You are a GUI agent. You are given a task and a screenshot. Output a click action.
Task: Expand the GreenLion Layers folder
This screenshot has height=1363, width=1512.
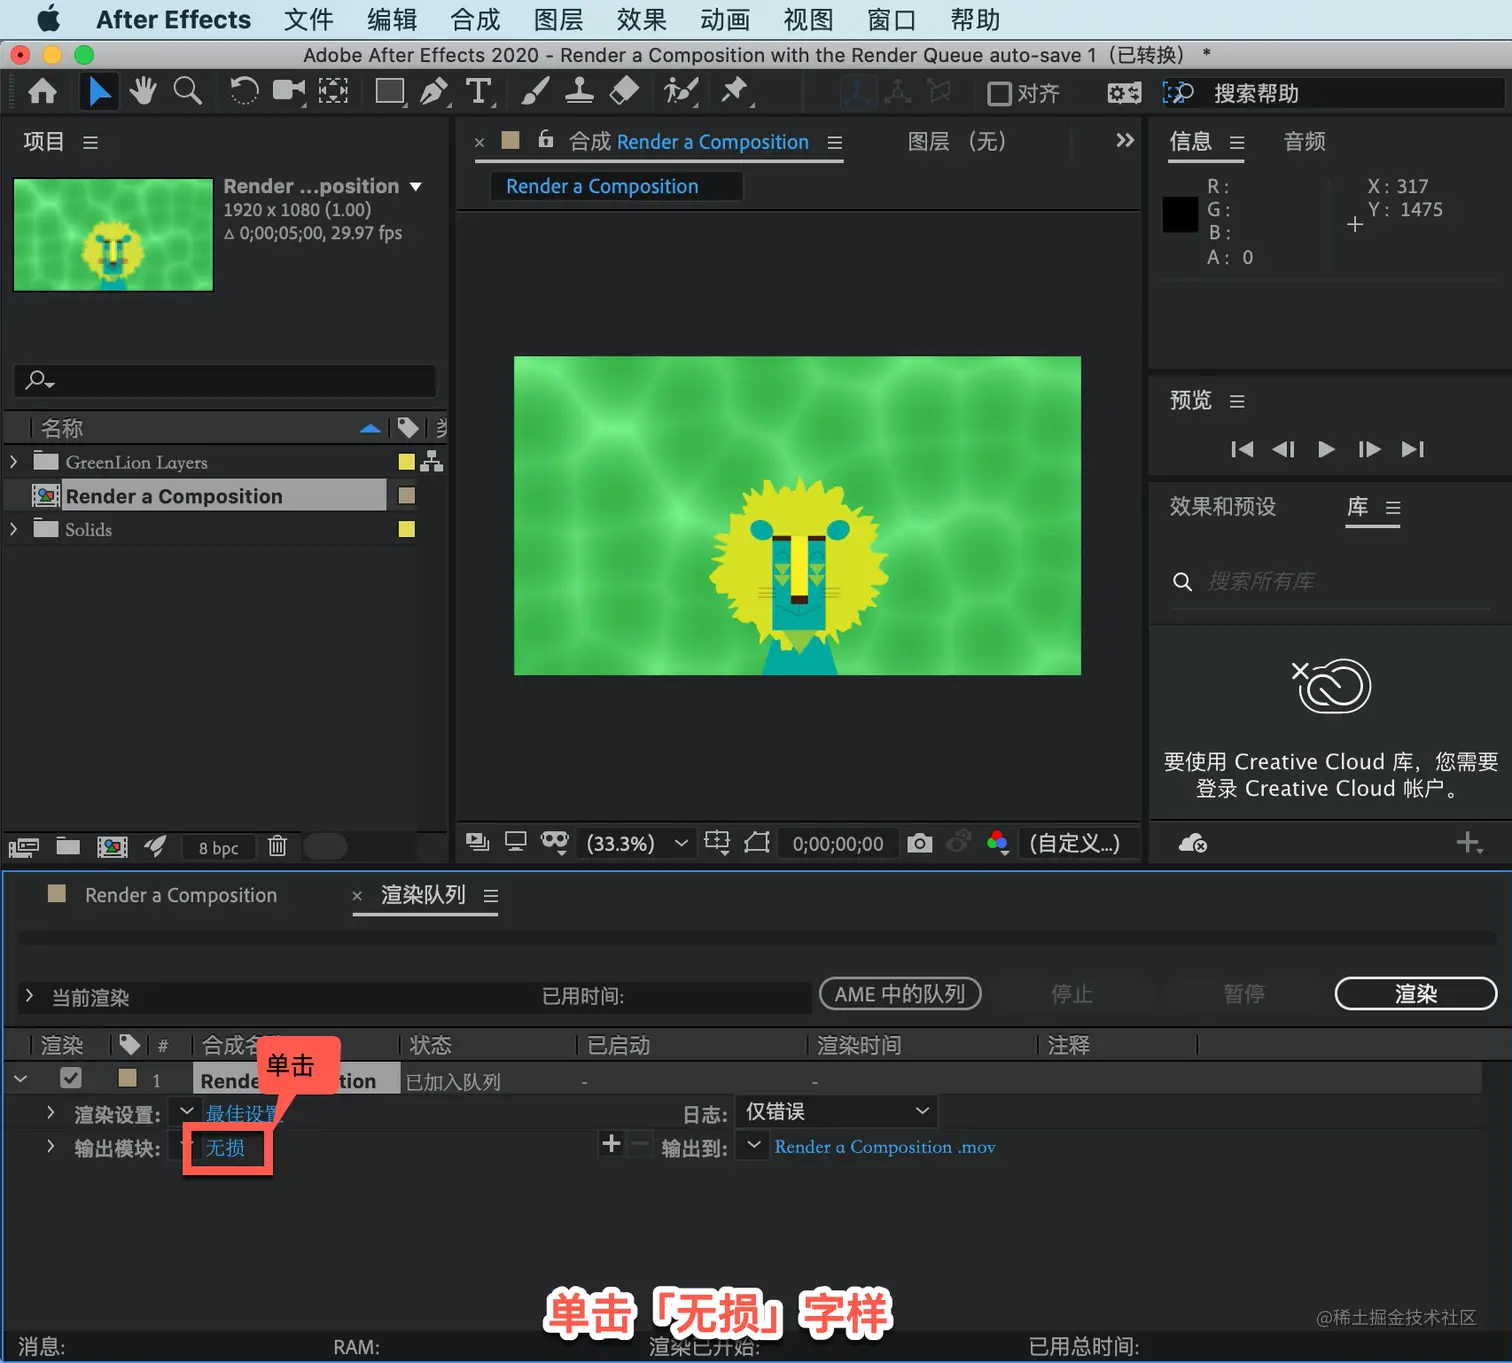pos(14,462)
